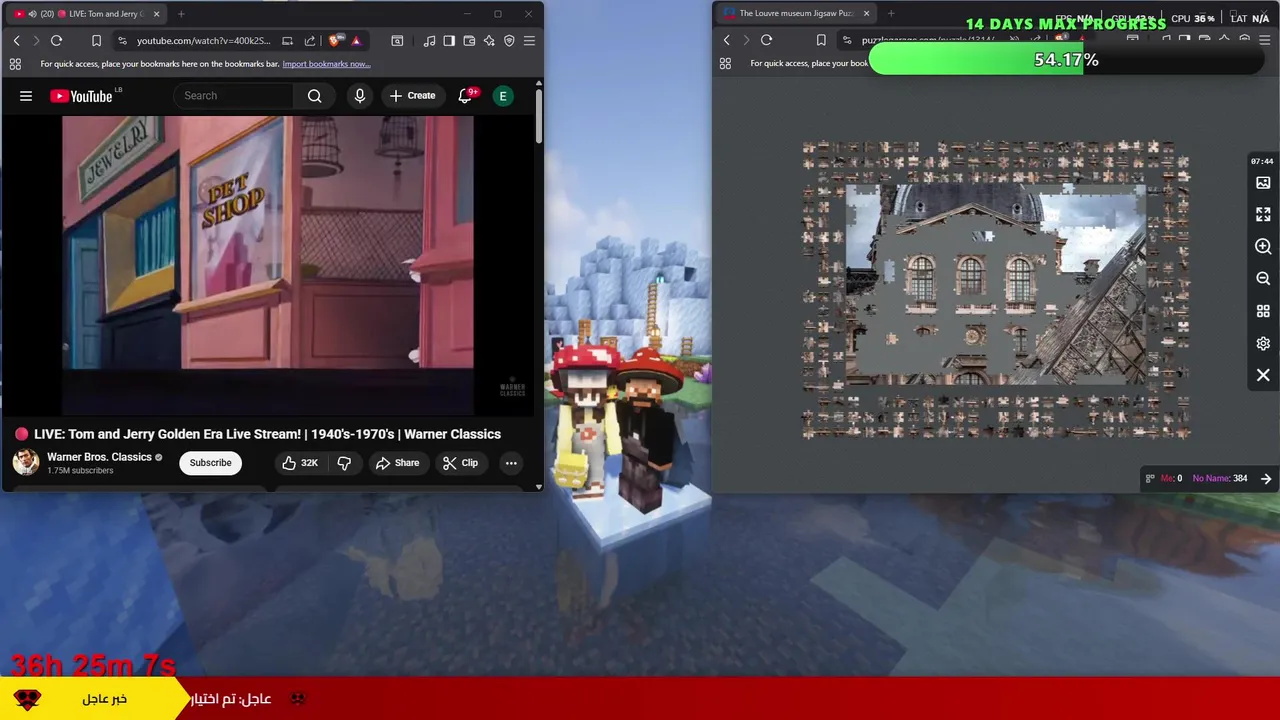The width and height of the screenshot is (1280, 720).
Task: Click Import bookmarks now link
Action: (x=326, y=64)
